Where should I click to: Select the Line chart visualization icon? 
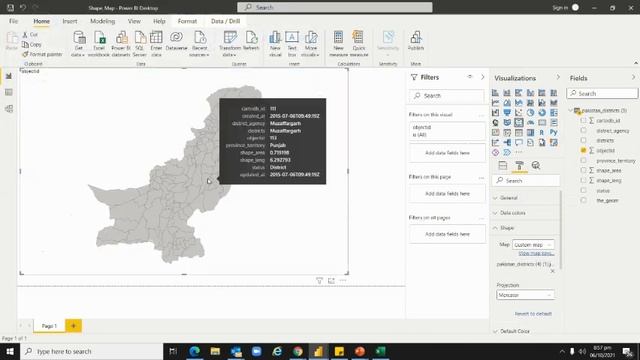pyautogui.click(x=495, y=102)
